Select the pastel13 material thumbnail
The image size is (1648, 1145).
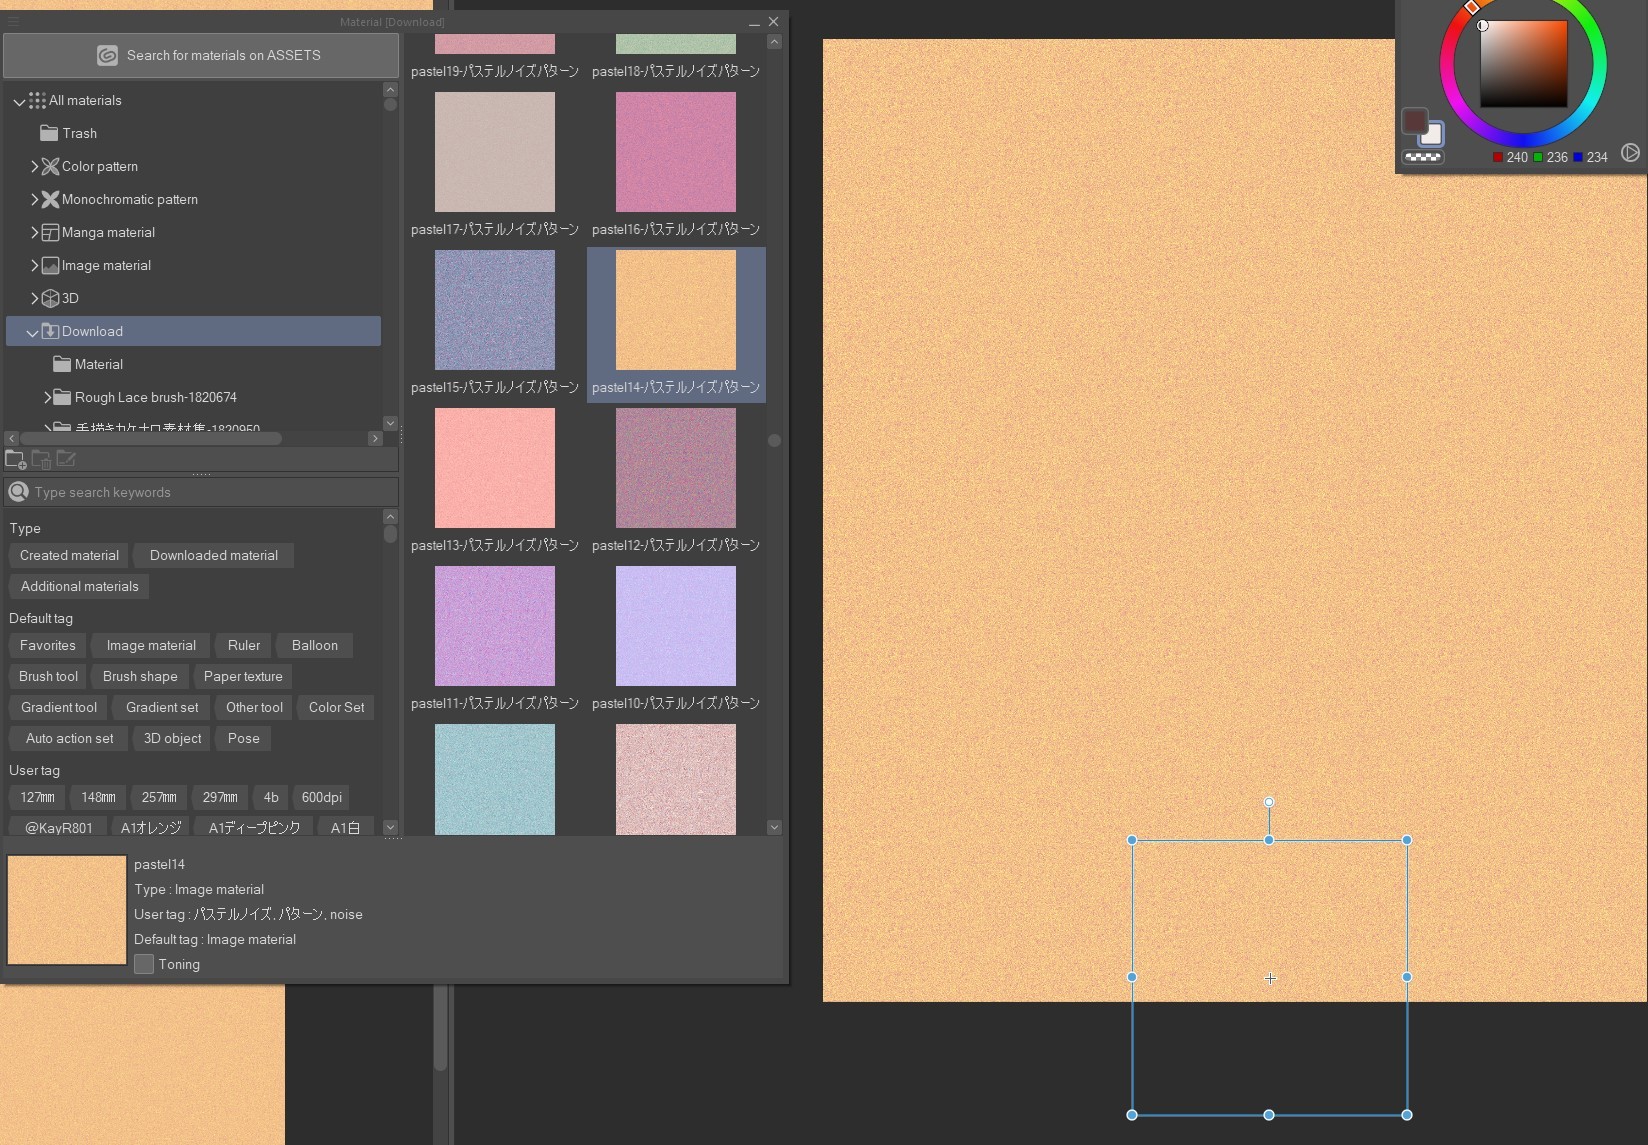click(495, 468)
